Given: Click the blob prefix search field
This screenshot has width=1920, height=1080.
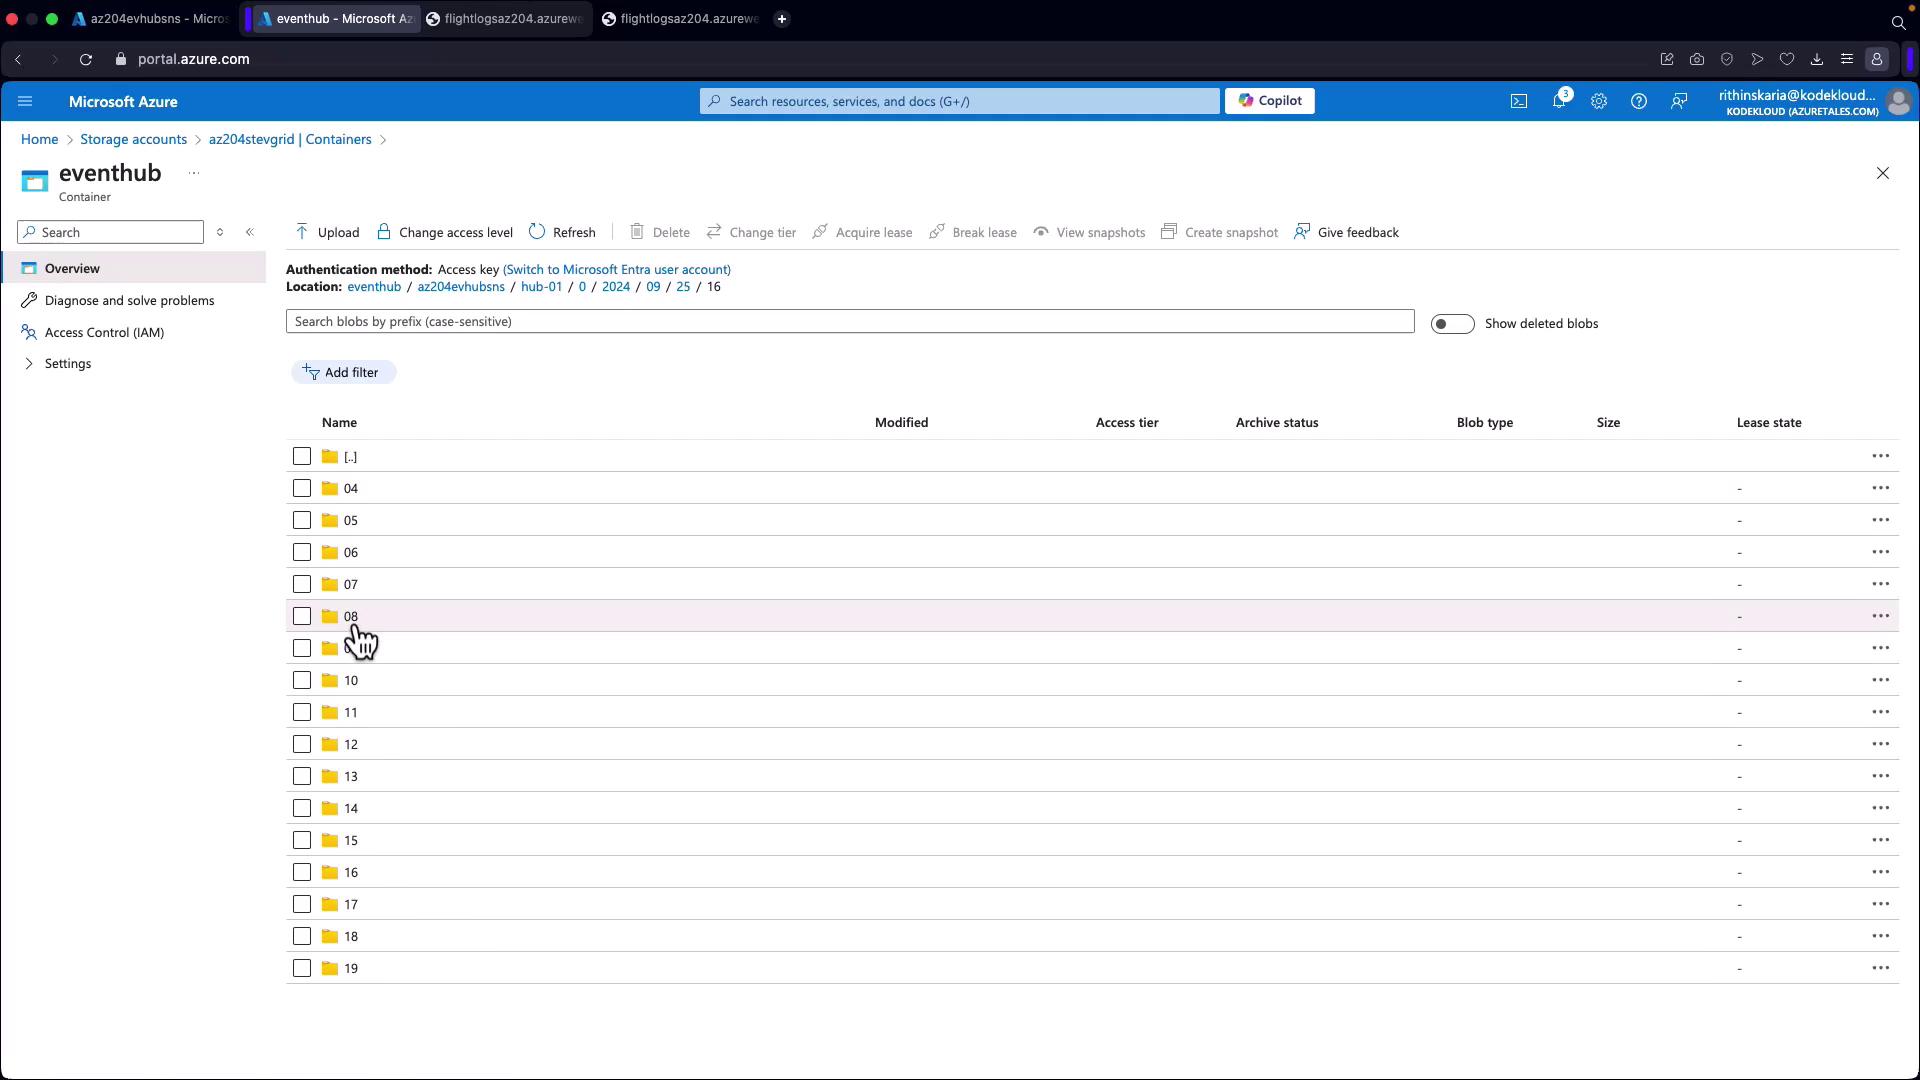Looking at the screenshot, I should point(850,322).
